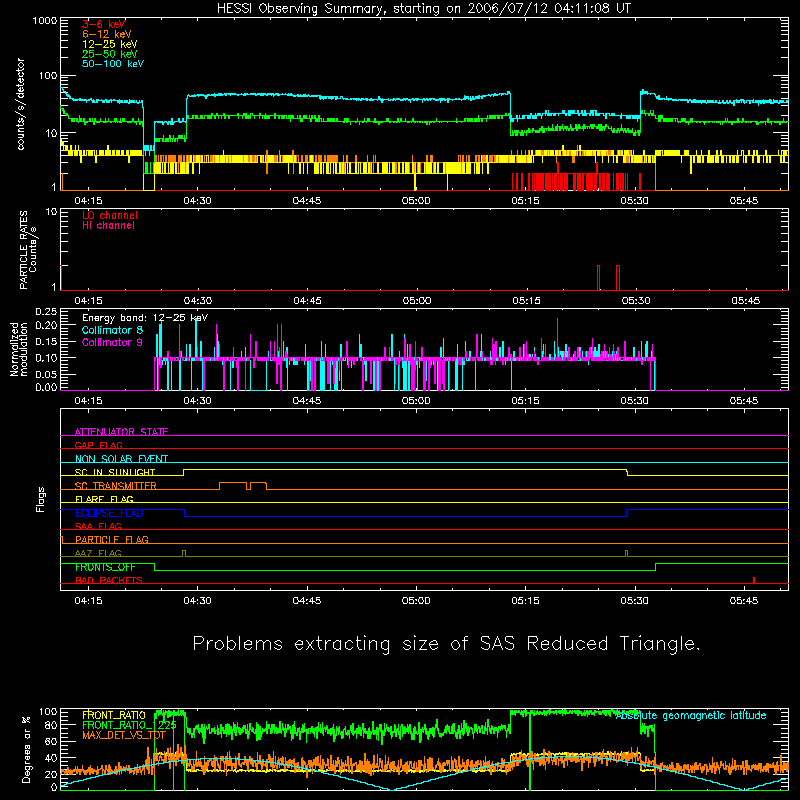Click the 05:00 tick label under flags panel
The image size is (800, 800).
click(x=416, y=601)
